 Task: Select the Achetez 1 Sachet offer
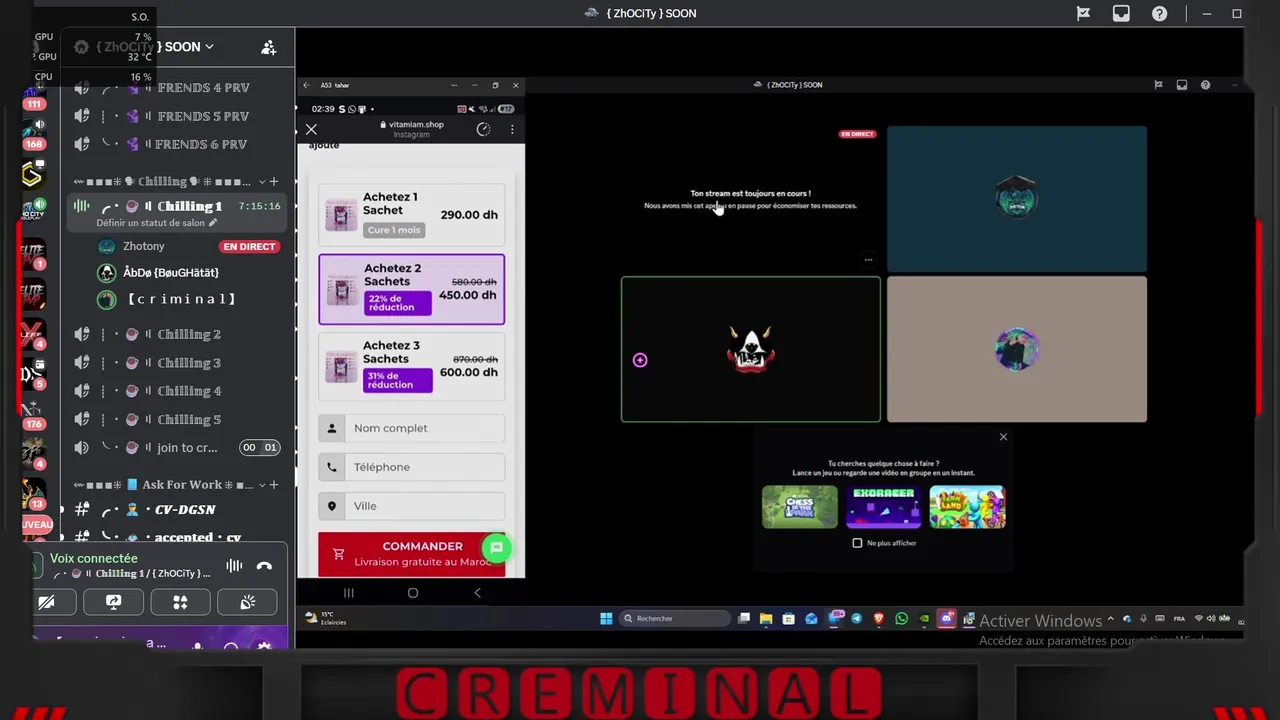pos(411,214)
